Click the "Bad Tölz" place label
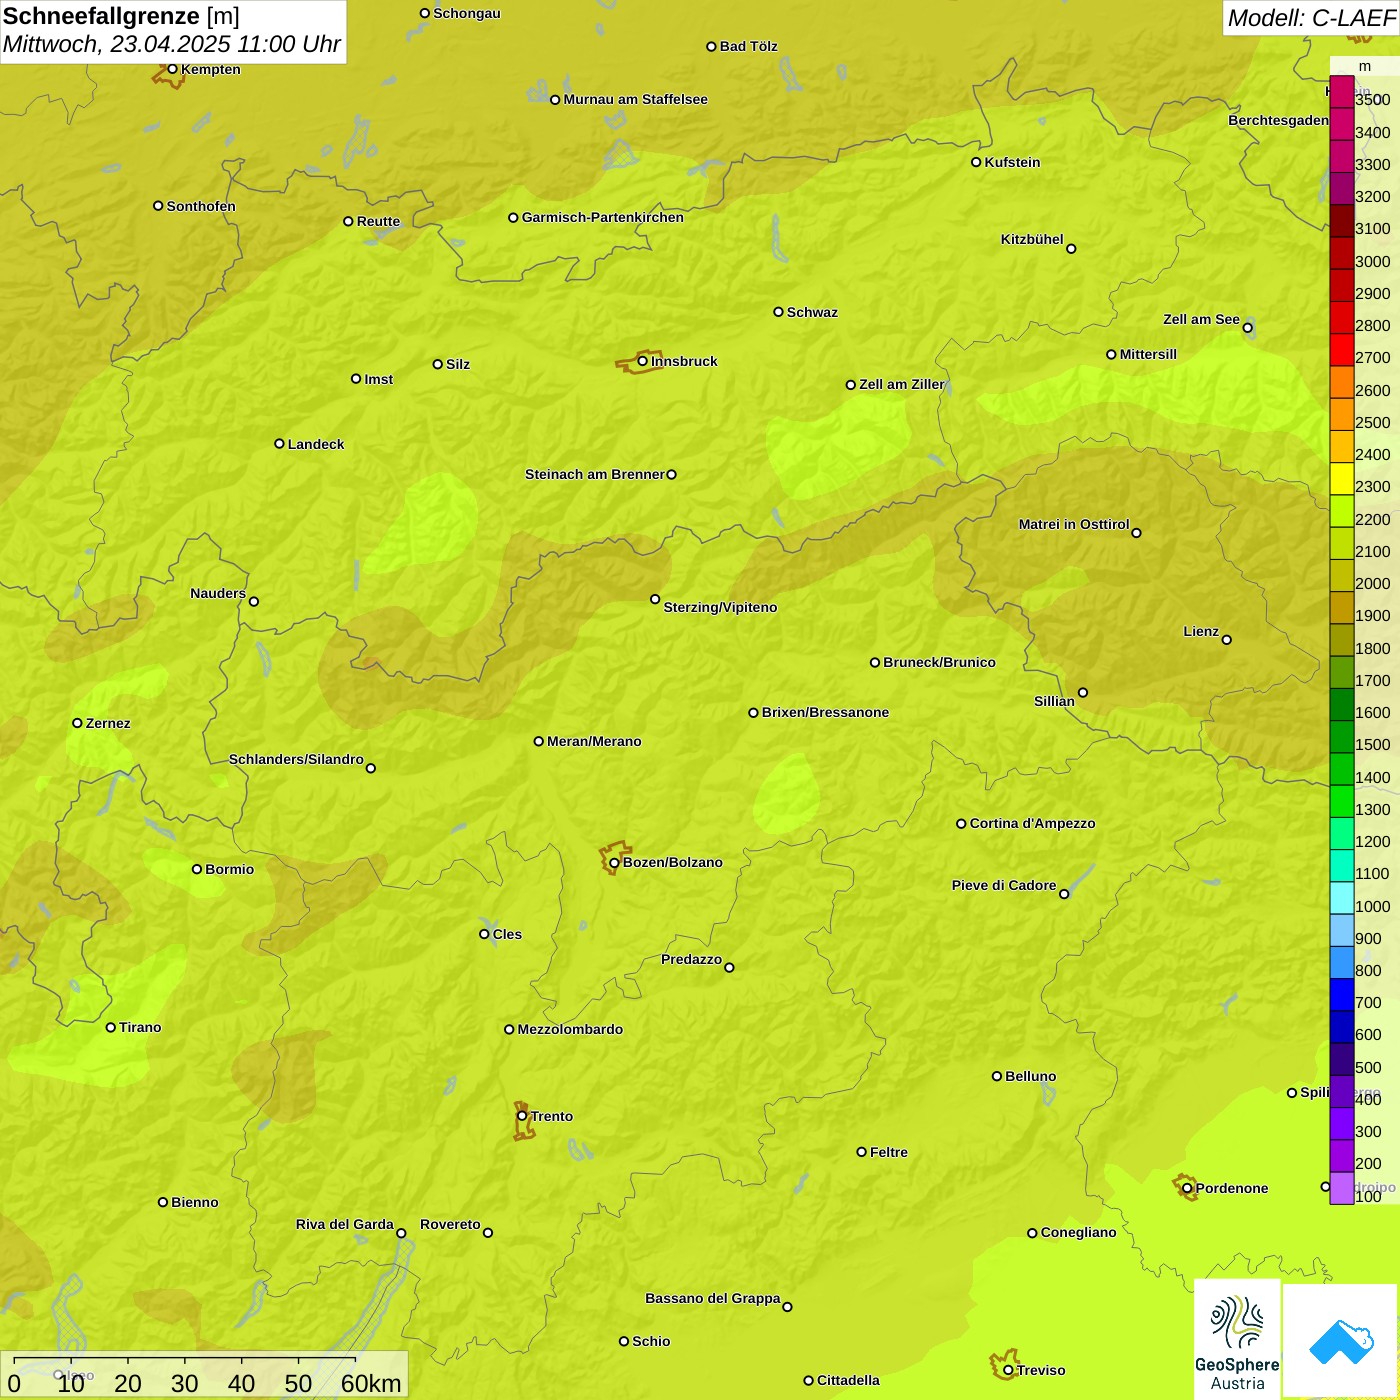This screenshot has width=1400, height=1400. tap(748, 46)
